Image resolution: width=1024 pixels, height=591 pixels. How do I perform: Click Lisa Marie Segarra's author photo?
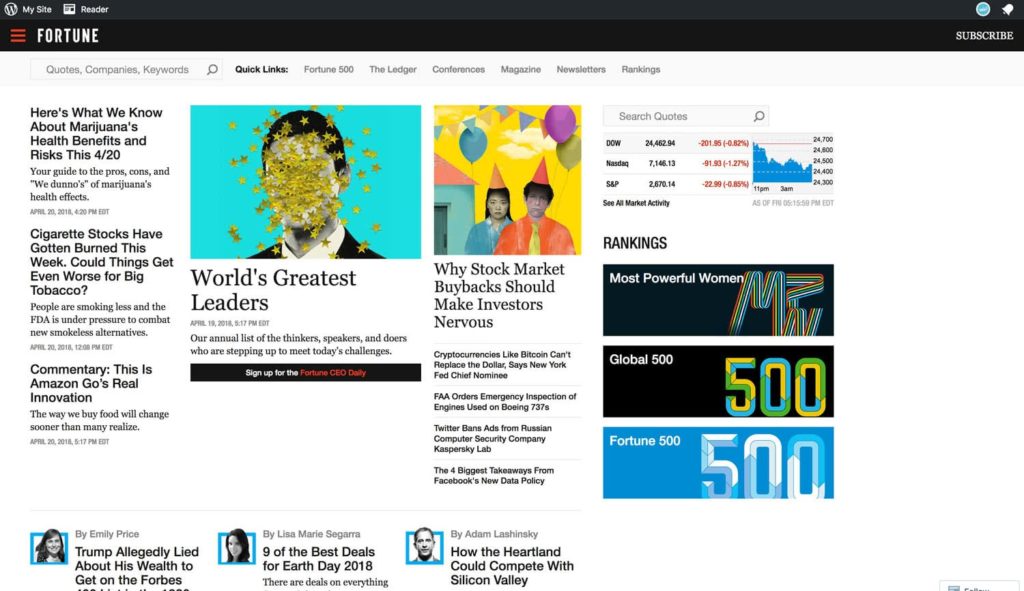pyautogui.click(x=236, y=547)
